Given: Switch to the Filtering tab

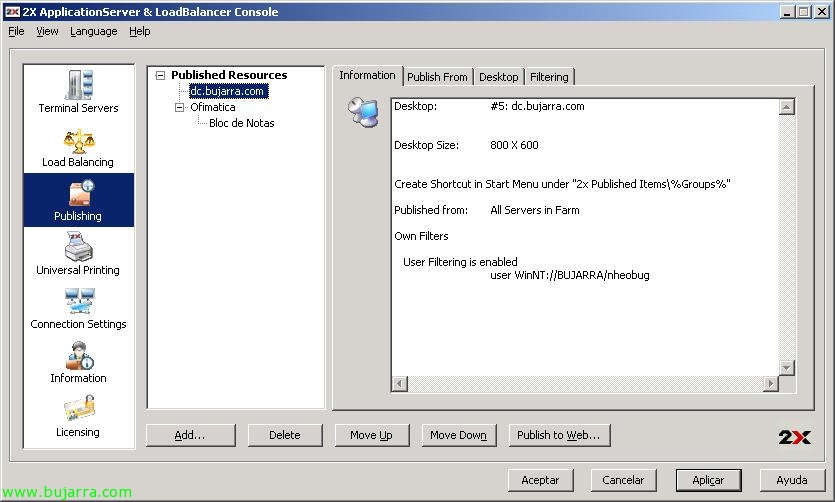Looking at the screenshot, I should click(x=549, y=77).
